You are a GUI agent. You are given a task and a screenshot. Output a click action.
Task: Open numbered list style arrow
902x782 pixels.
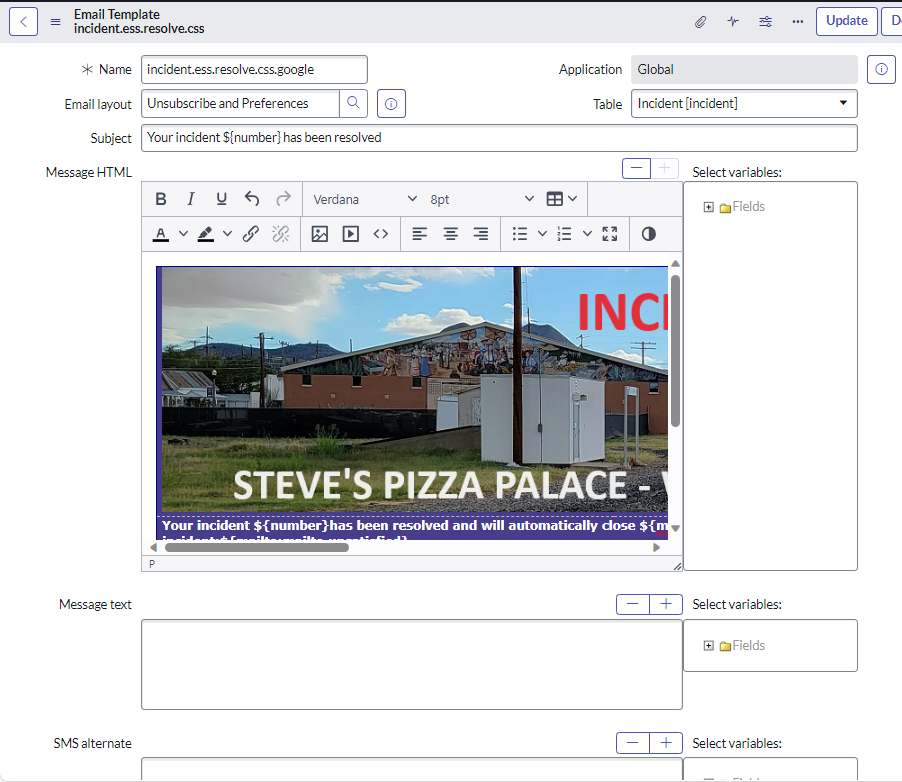[587, 234]
